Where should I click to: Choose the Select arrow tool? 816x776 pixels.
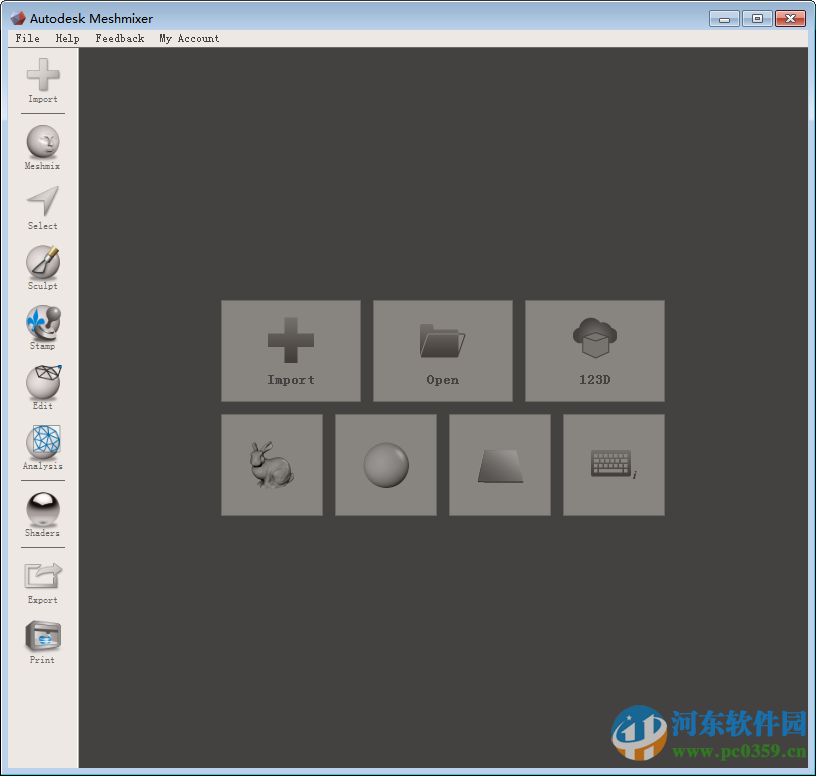click(x=43, y=208)
